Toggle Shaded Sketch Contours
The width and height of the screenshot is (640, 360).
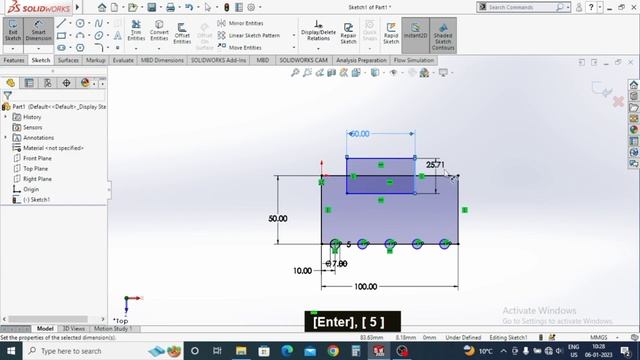click(443, 36)
